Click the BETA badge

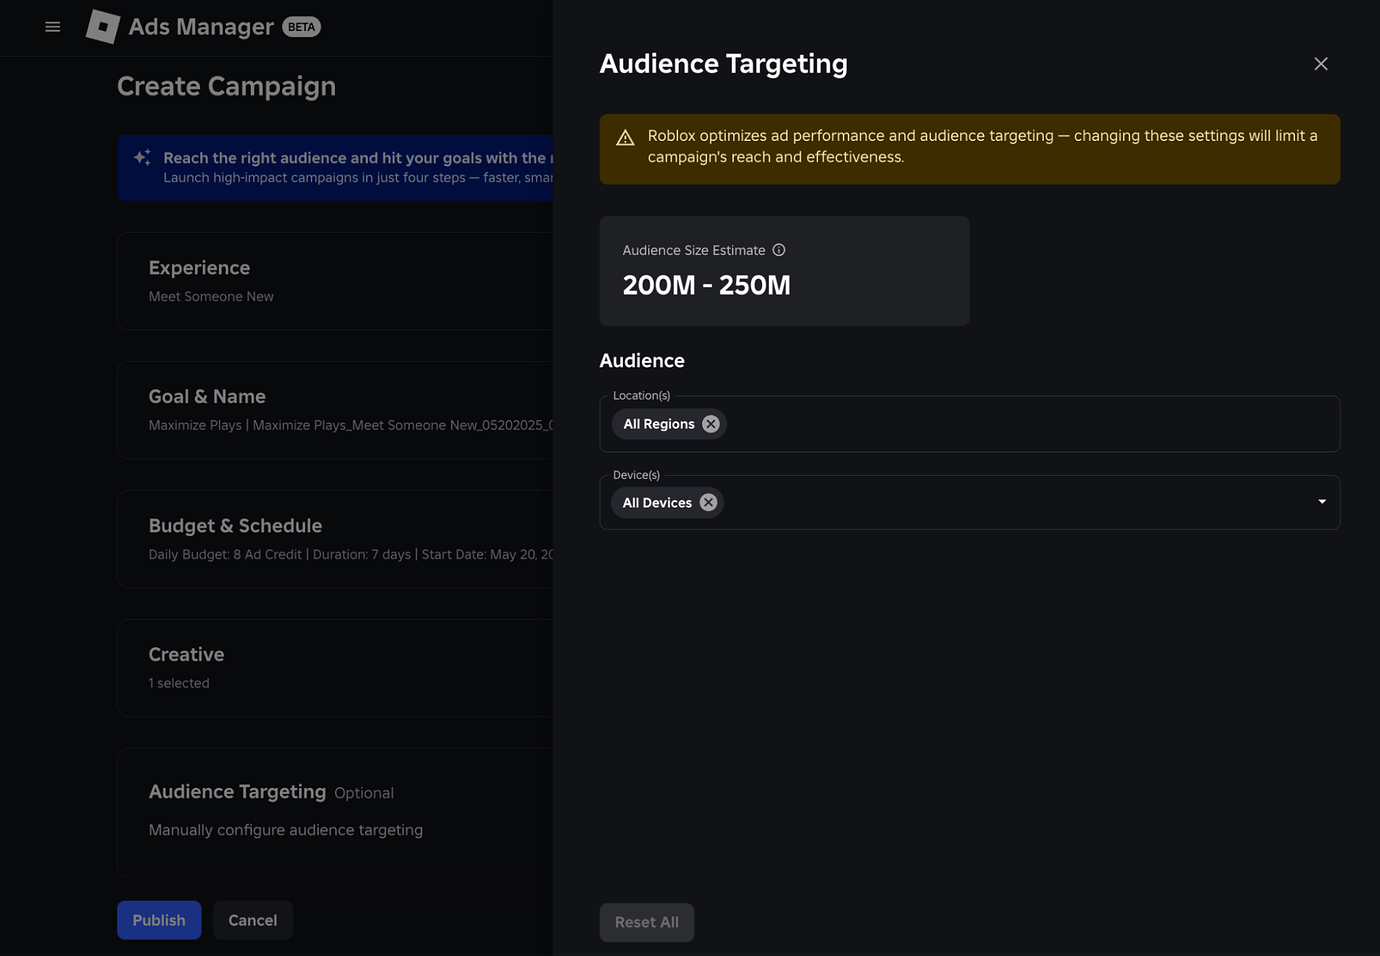pyautogui.click(x=301, y=27)
